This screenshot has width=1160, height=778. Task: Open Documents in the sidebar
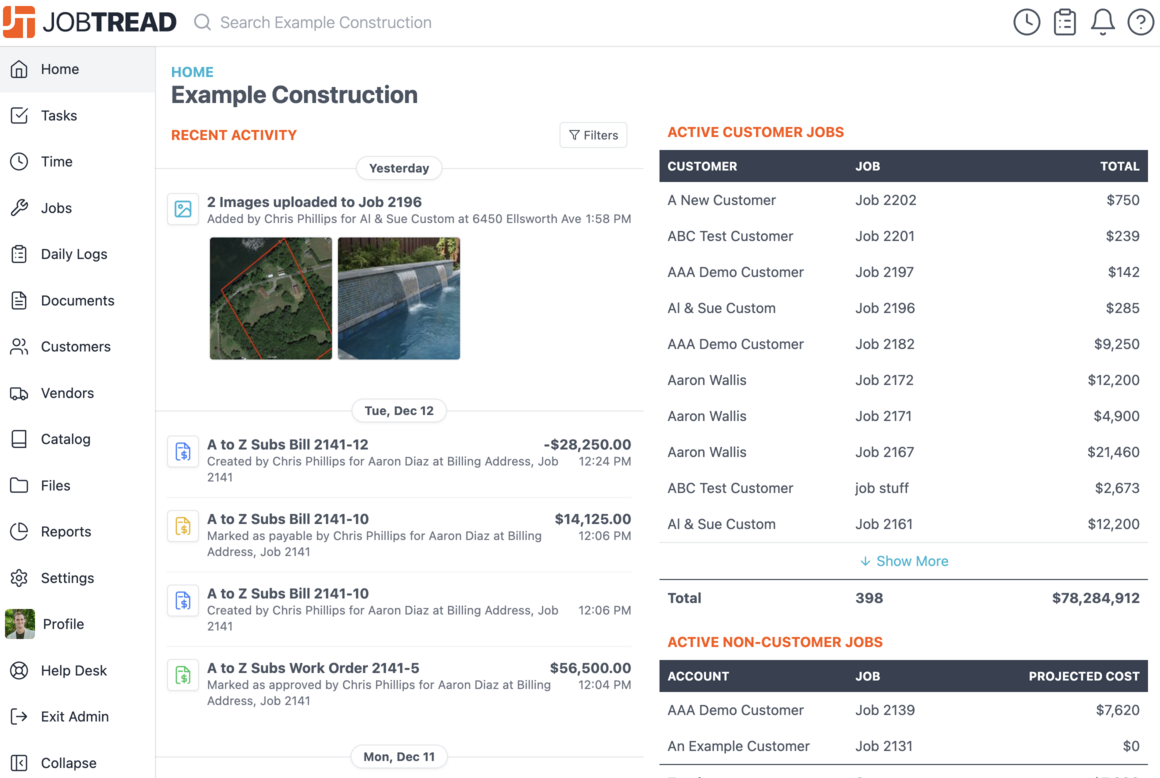78,300
